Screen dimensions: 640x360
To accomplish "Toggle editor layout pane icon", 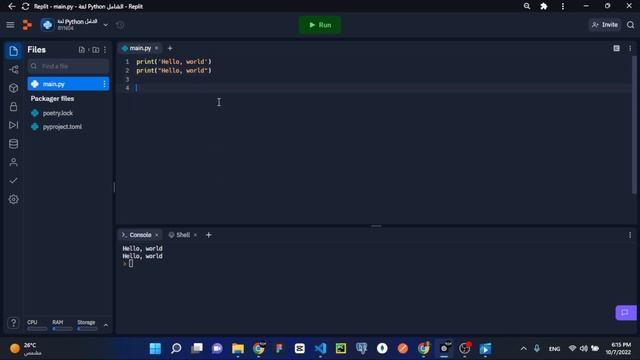I will (616, 48).
